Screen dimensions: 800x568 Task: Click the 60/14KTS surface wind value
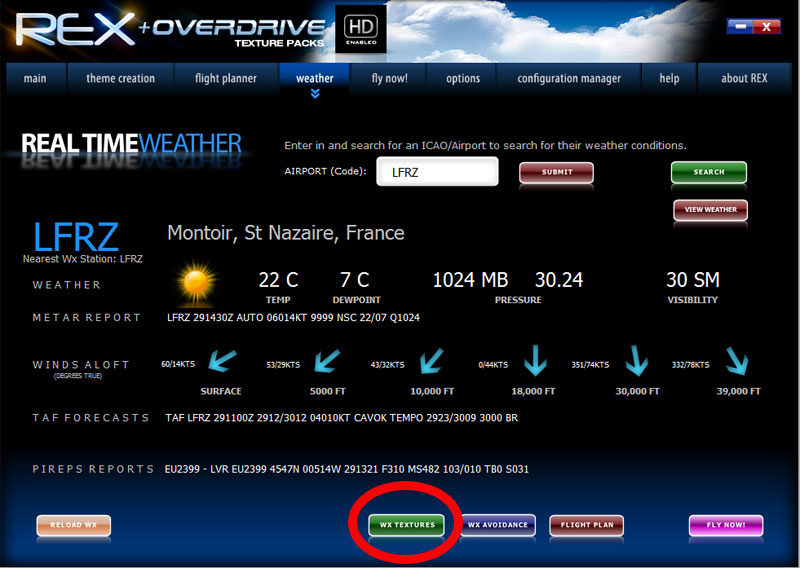(x=178, y=364)
